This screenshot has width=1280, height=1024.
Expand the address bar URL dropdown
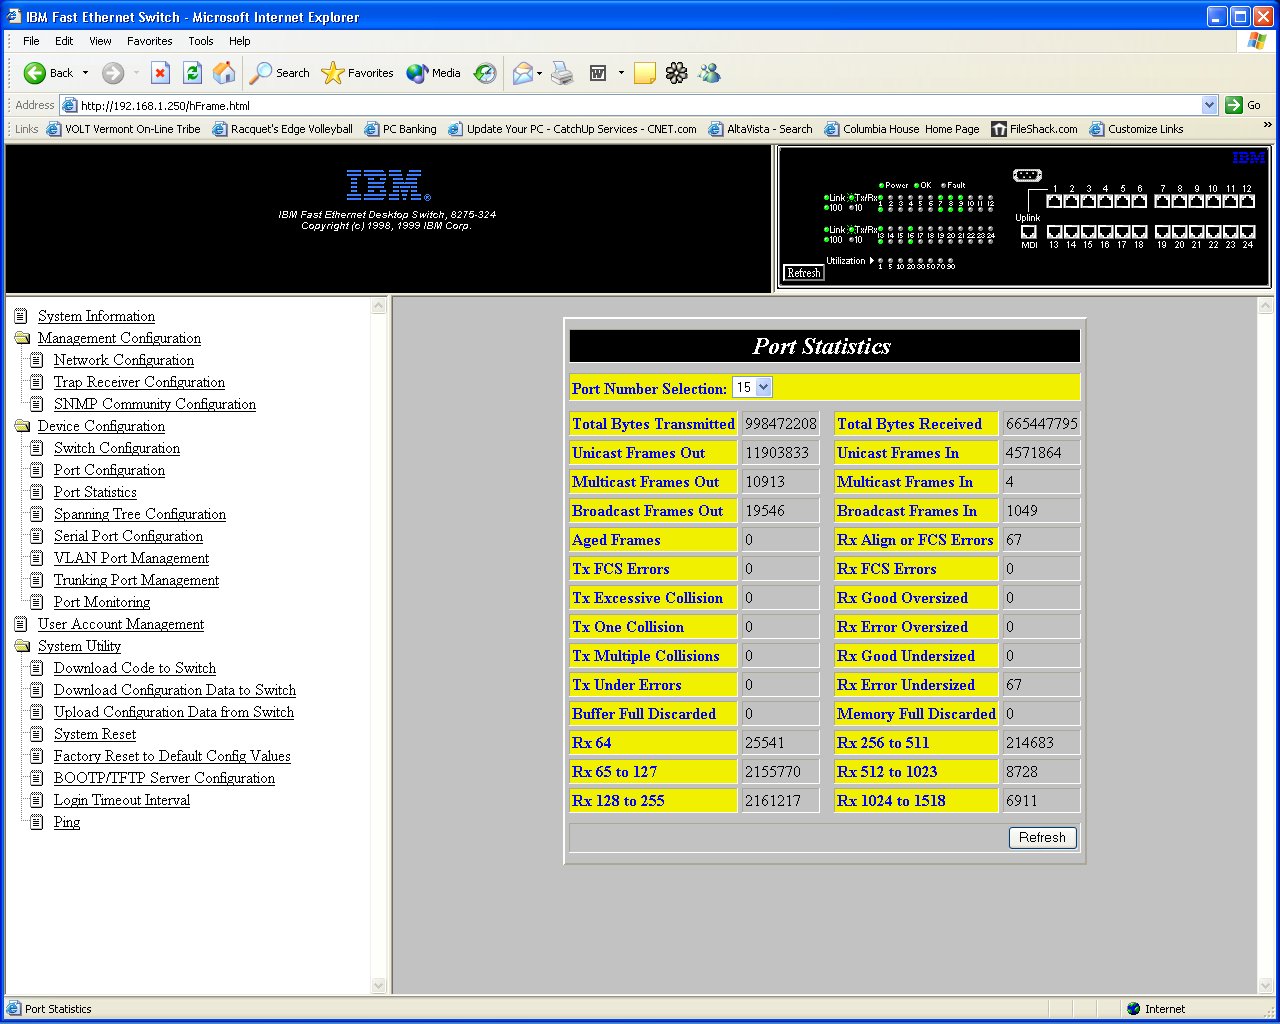(x=1209, y=105)
